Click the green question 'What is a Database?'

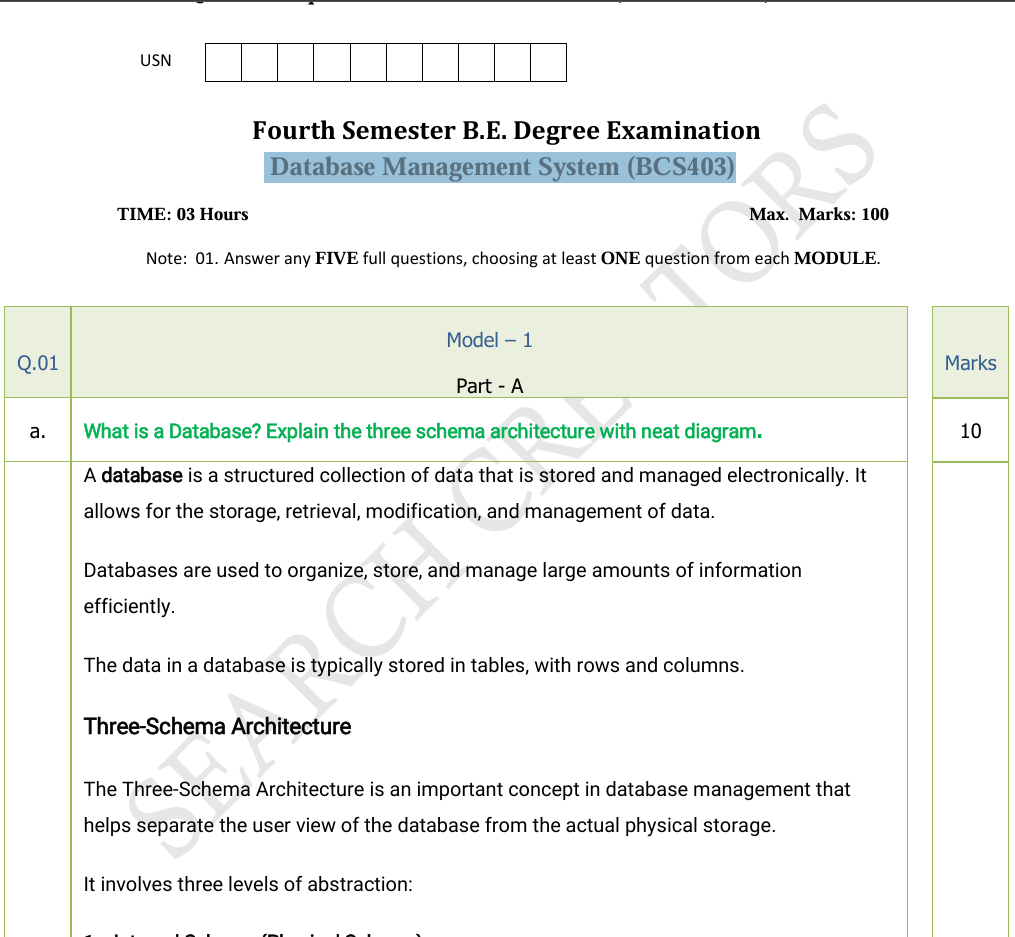[x=423, y=431]
